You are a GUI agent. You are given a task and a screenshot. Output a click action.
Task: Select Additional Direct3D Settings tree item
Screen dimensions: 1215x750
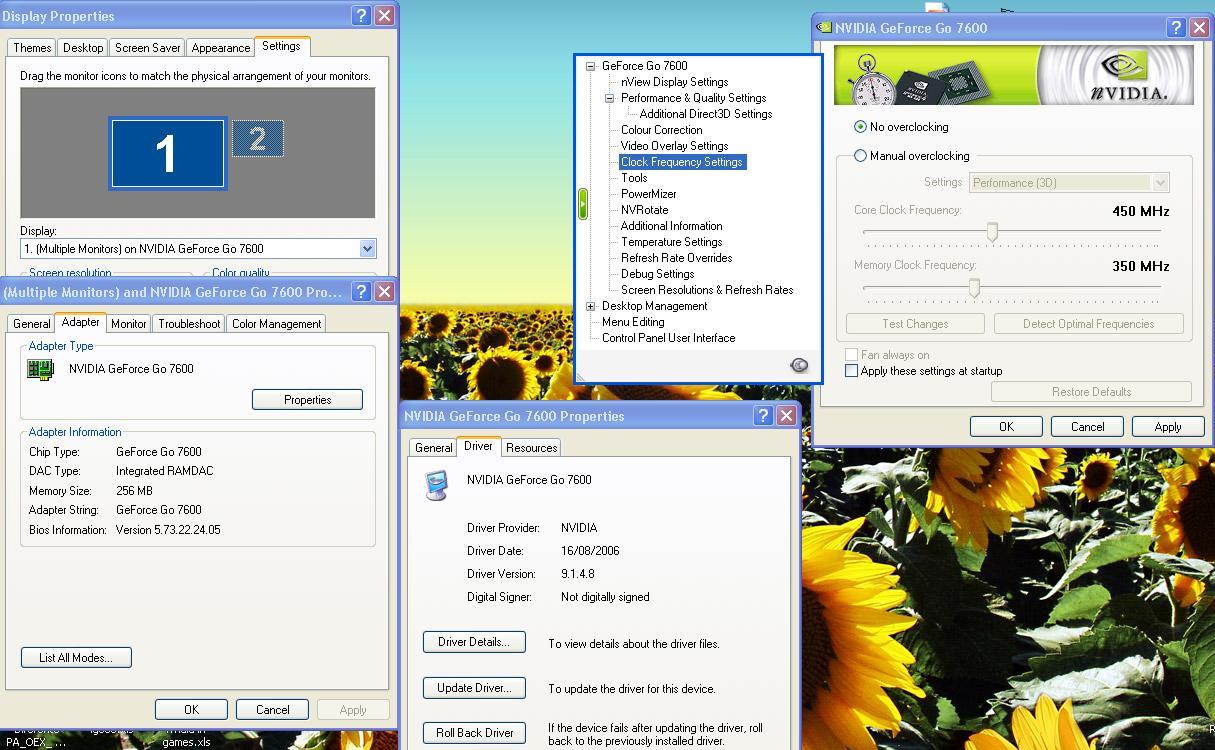706,114
